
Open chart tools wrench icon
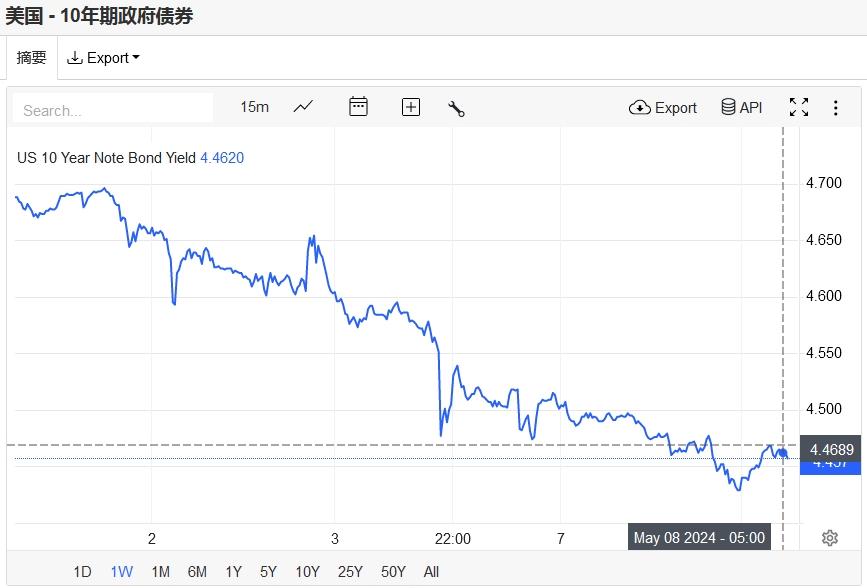tap(457, 108)
